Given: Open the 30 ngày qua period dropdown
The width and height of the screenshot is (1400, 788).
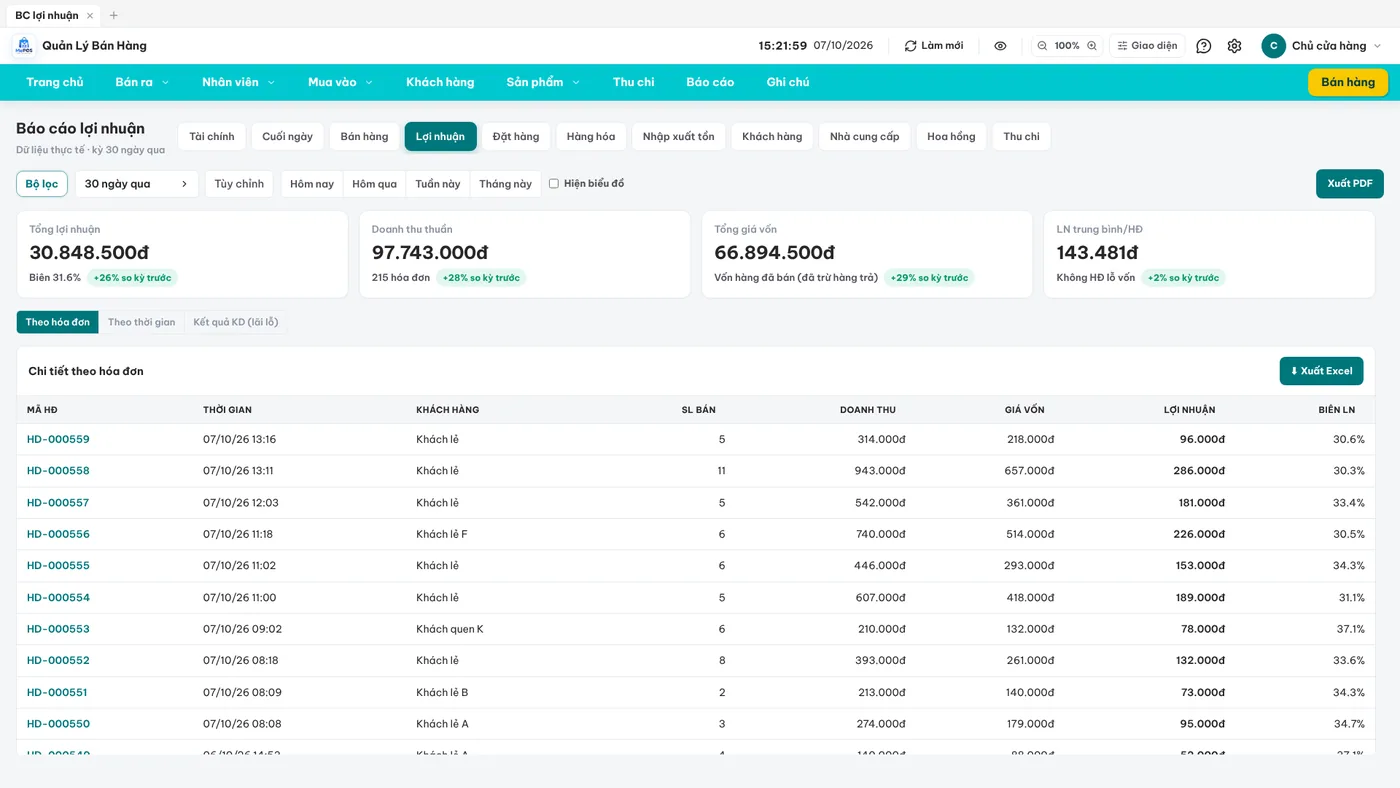Looking at the screenshot, I should point(137,184).
